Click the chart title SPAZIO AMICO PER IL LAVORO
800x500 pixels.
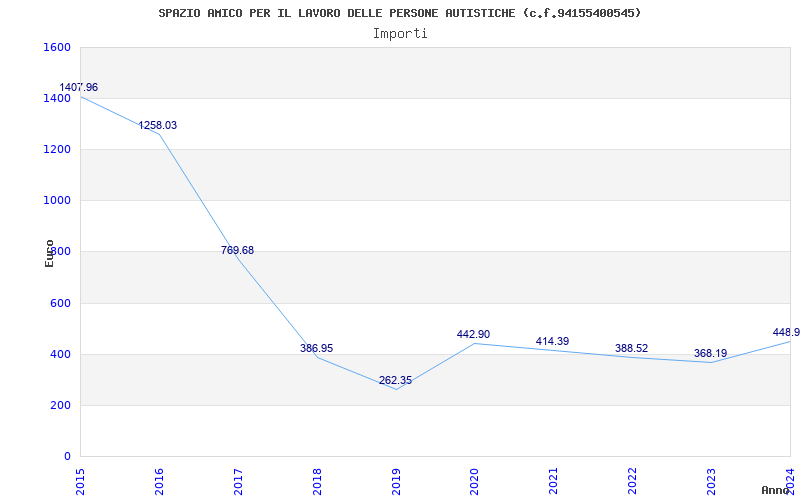[399, 13]
